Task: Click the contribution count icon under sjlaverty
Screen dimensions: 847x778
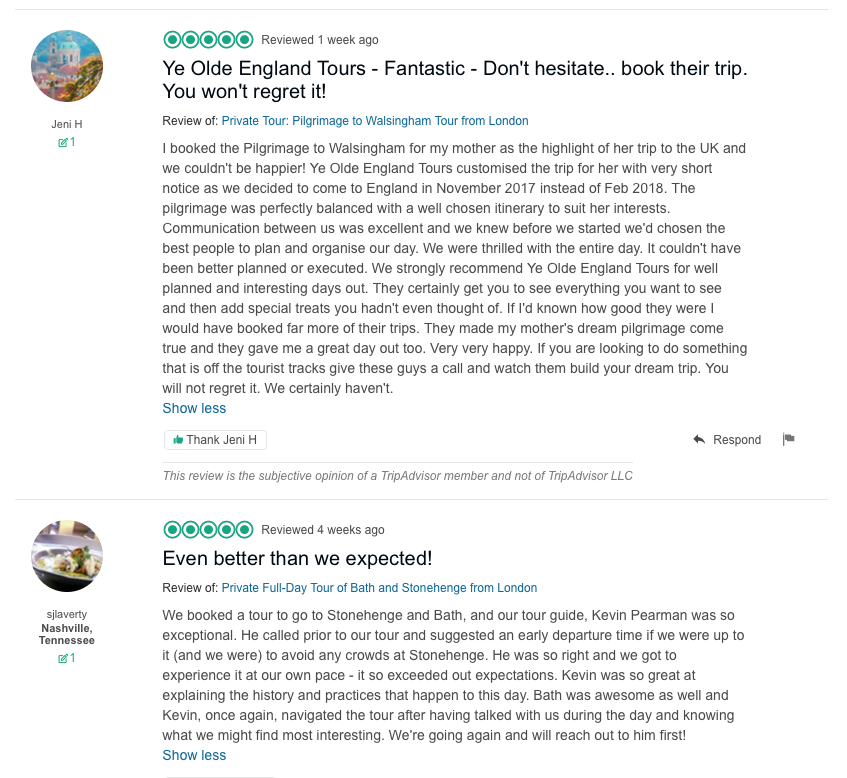Action: 63,658
